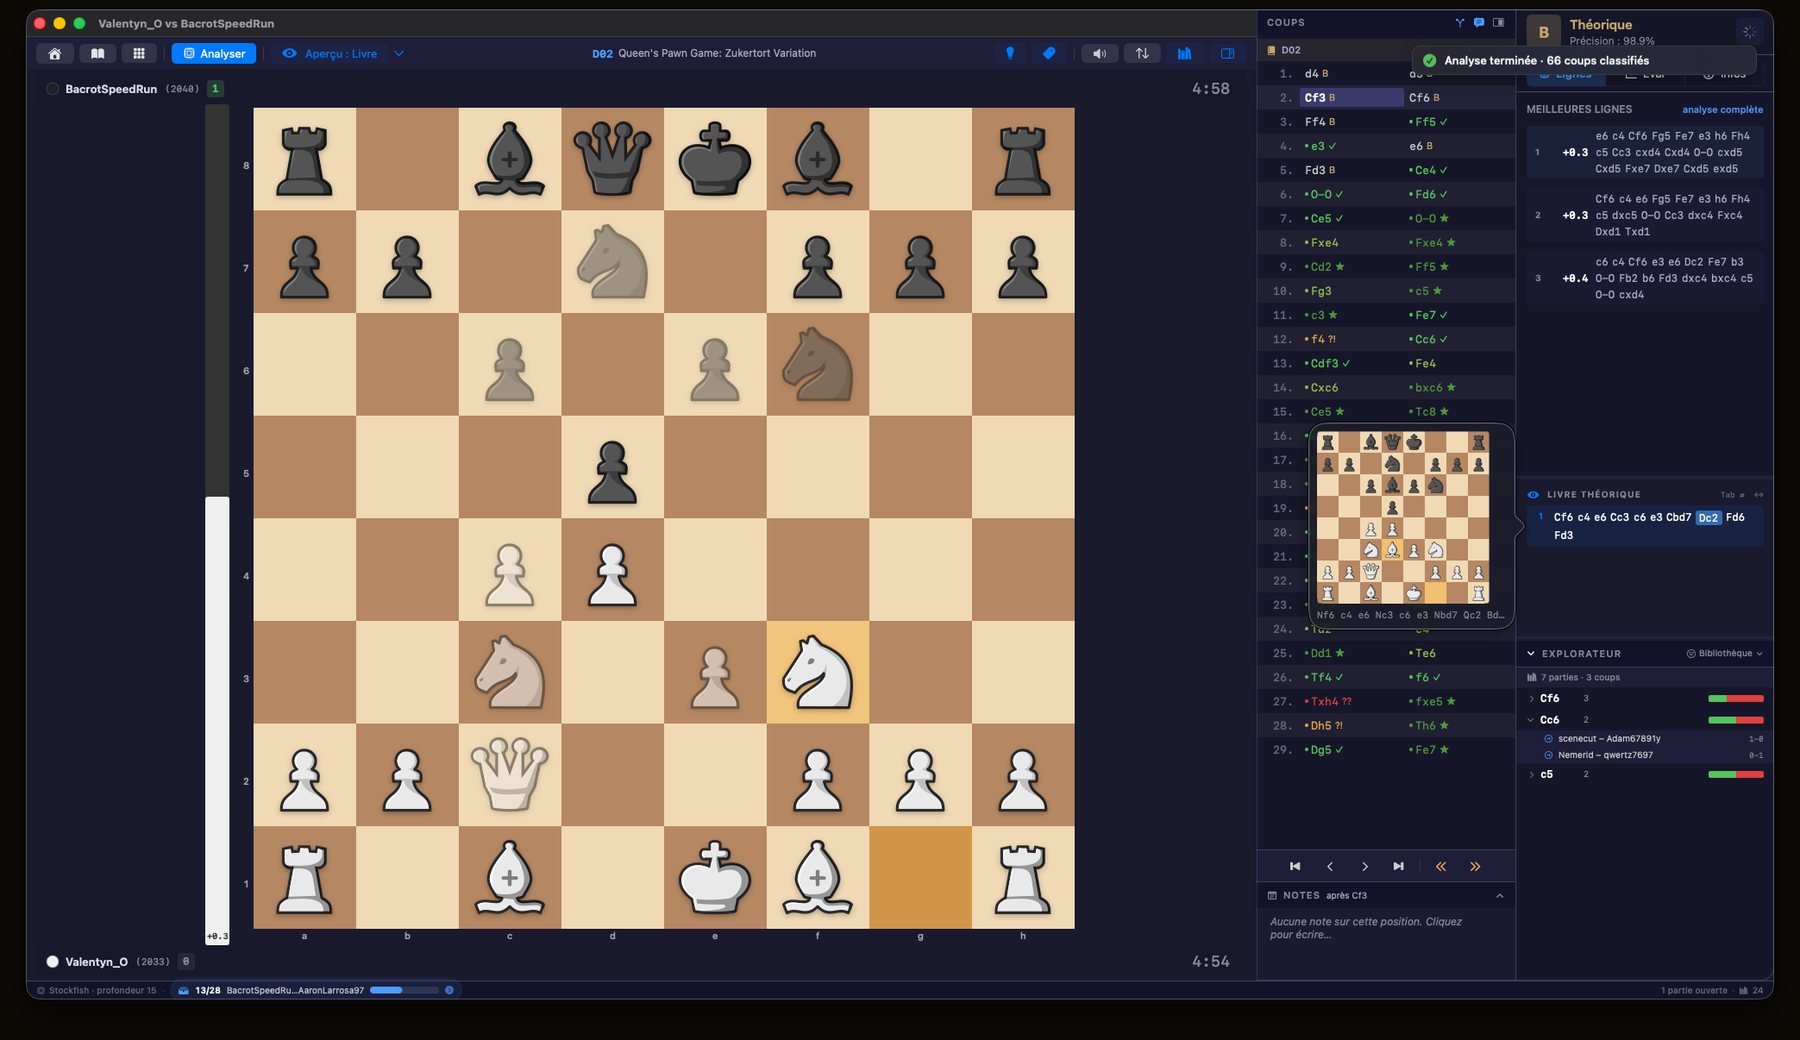The width and height of the screenshot is (1800, 1040).
Task: Open the grid view icon
Action: [x=139, y=54]
